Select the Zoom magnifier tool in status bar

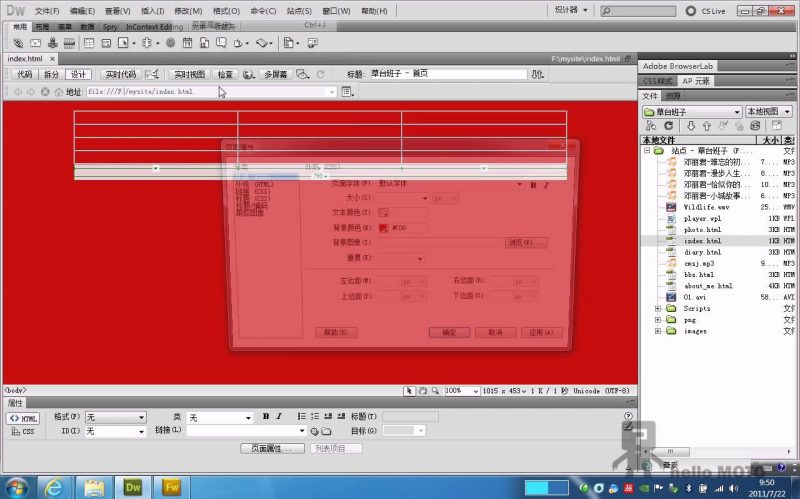pos(434,390)
